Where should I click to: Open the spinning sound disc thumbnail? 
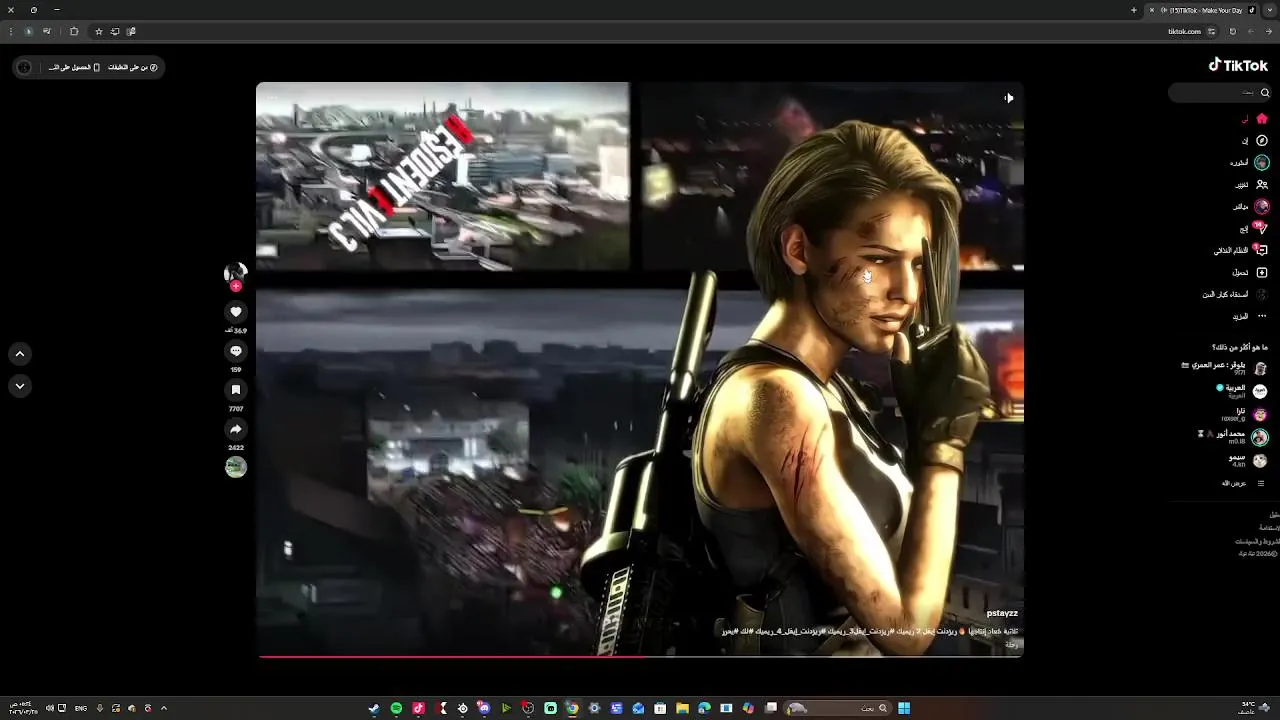tap(236, 467)
